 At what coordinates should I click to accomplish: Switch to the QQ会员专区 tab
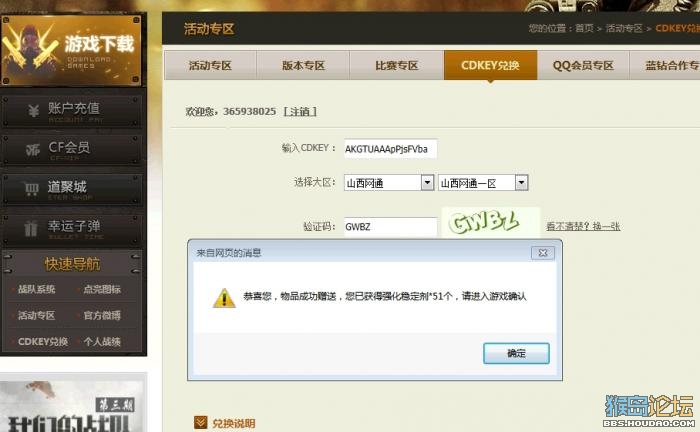click(583, 66)
